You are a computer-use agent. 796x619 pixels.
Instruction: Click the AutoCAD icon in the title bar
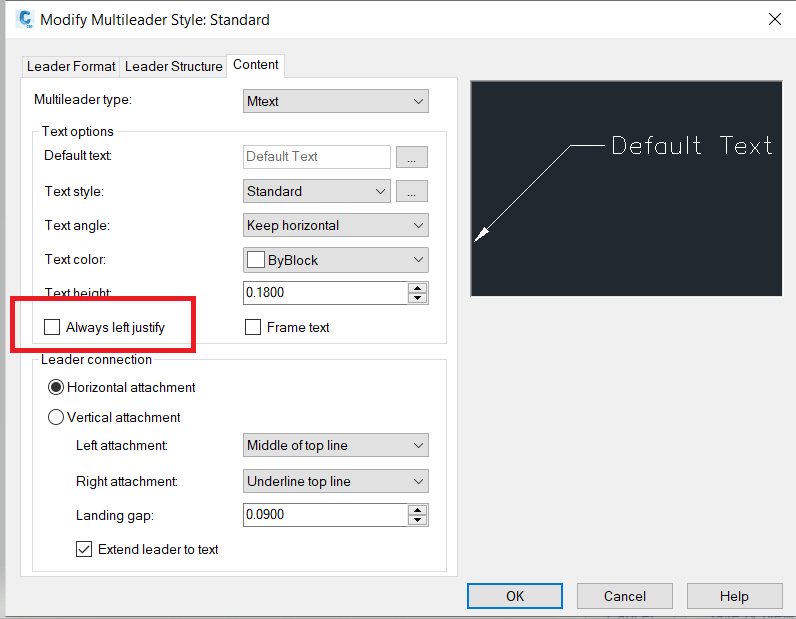click(x=24, y=19)
